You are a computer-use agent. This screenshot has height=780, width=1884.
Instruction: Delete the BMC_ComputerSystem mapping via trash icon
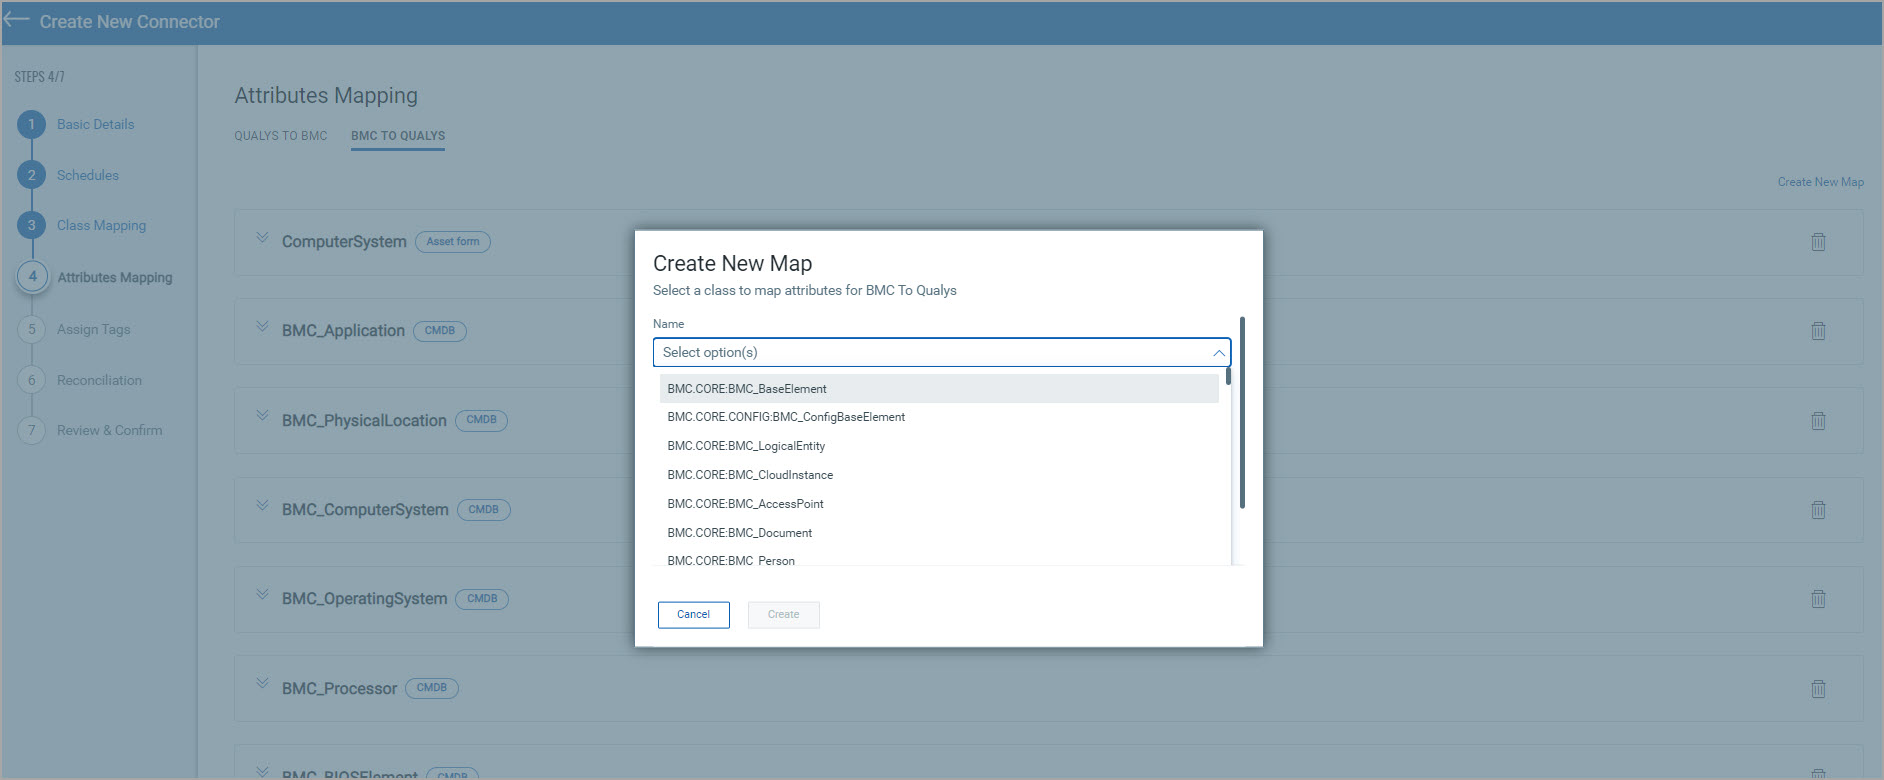(x=1818, y=510)
